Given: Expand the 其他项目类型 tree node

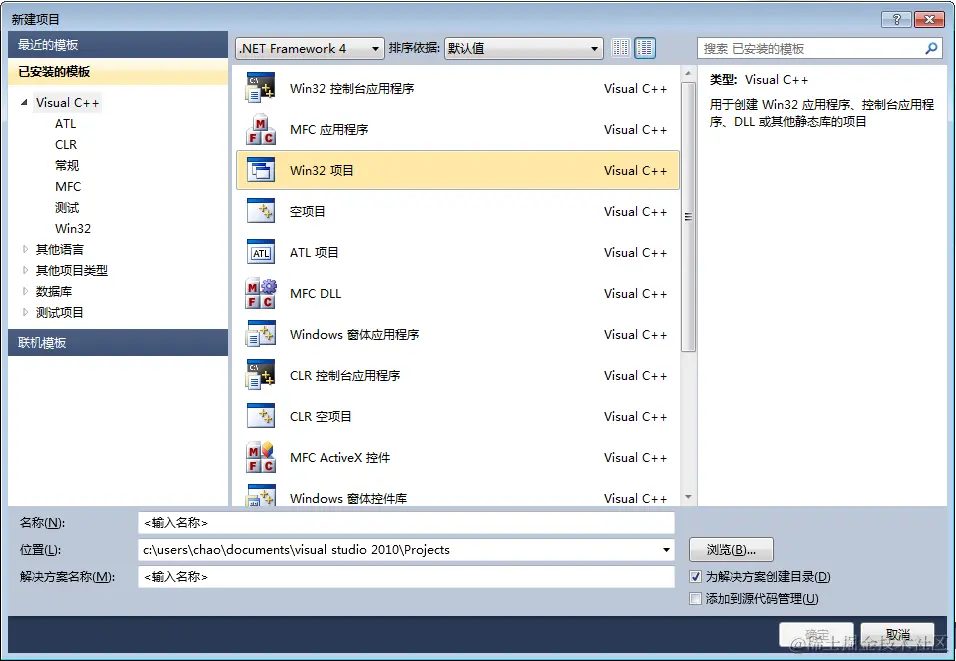Looking at the screenshot, I should click(x=25, y=270).
